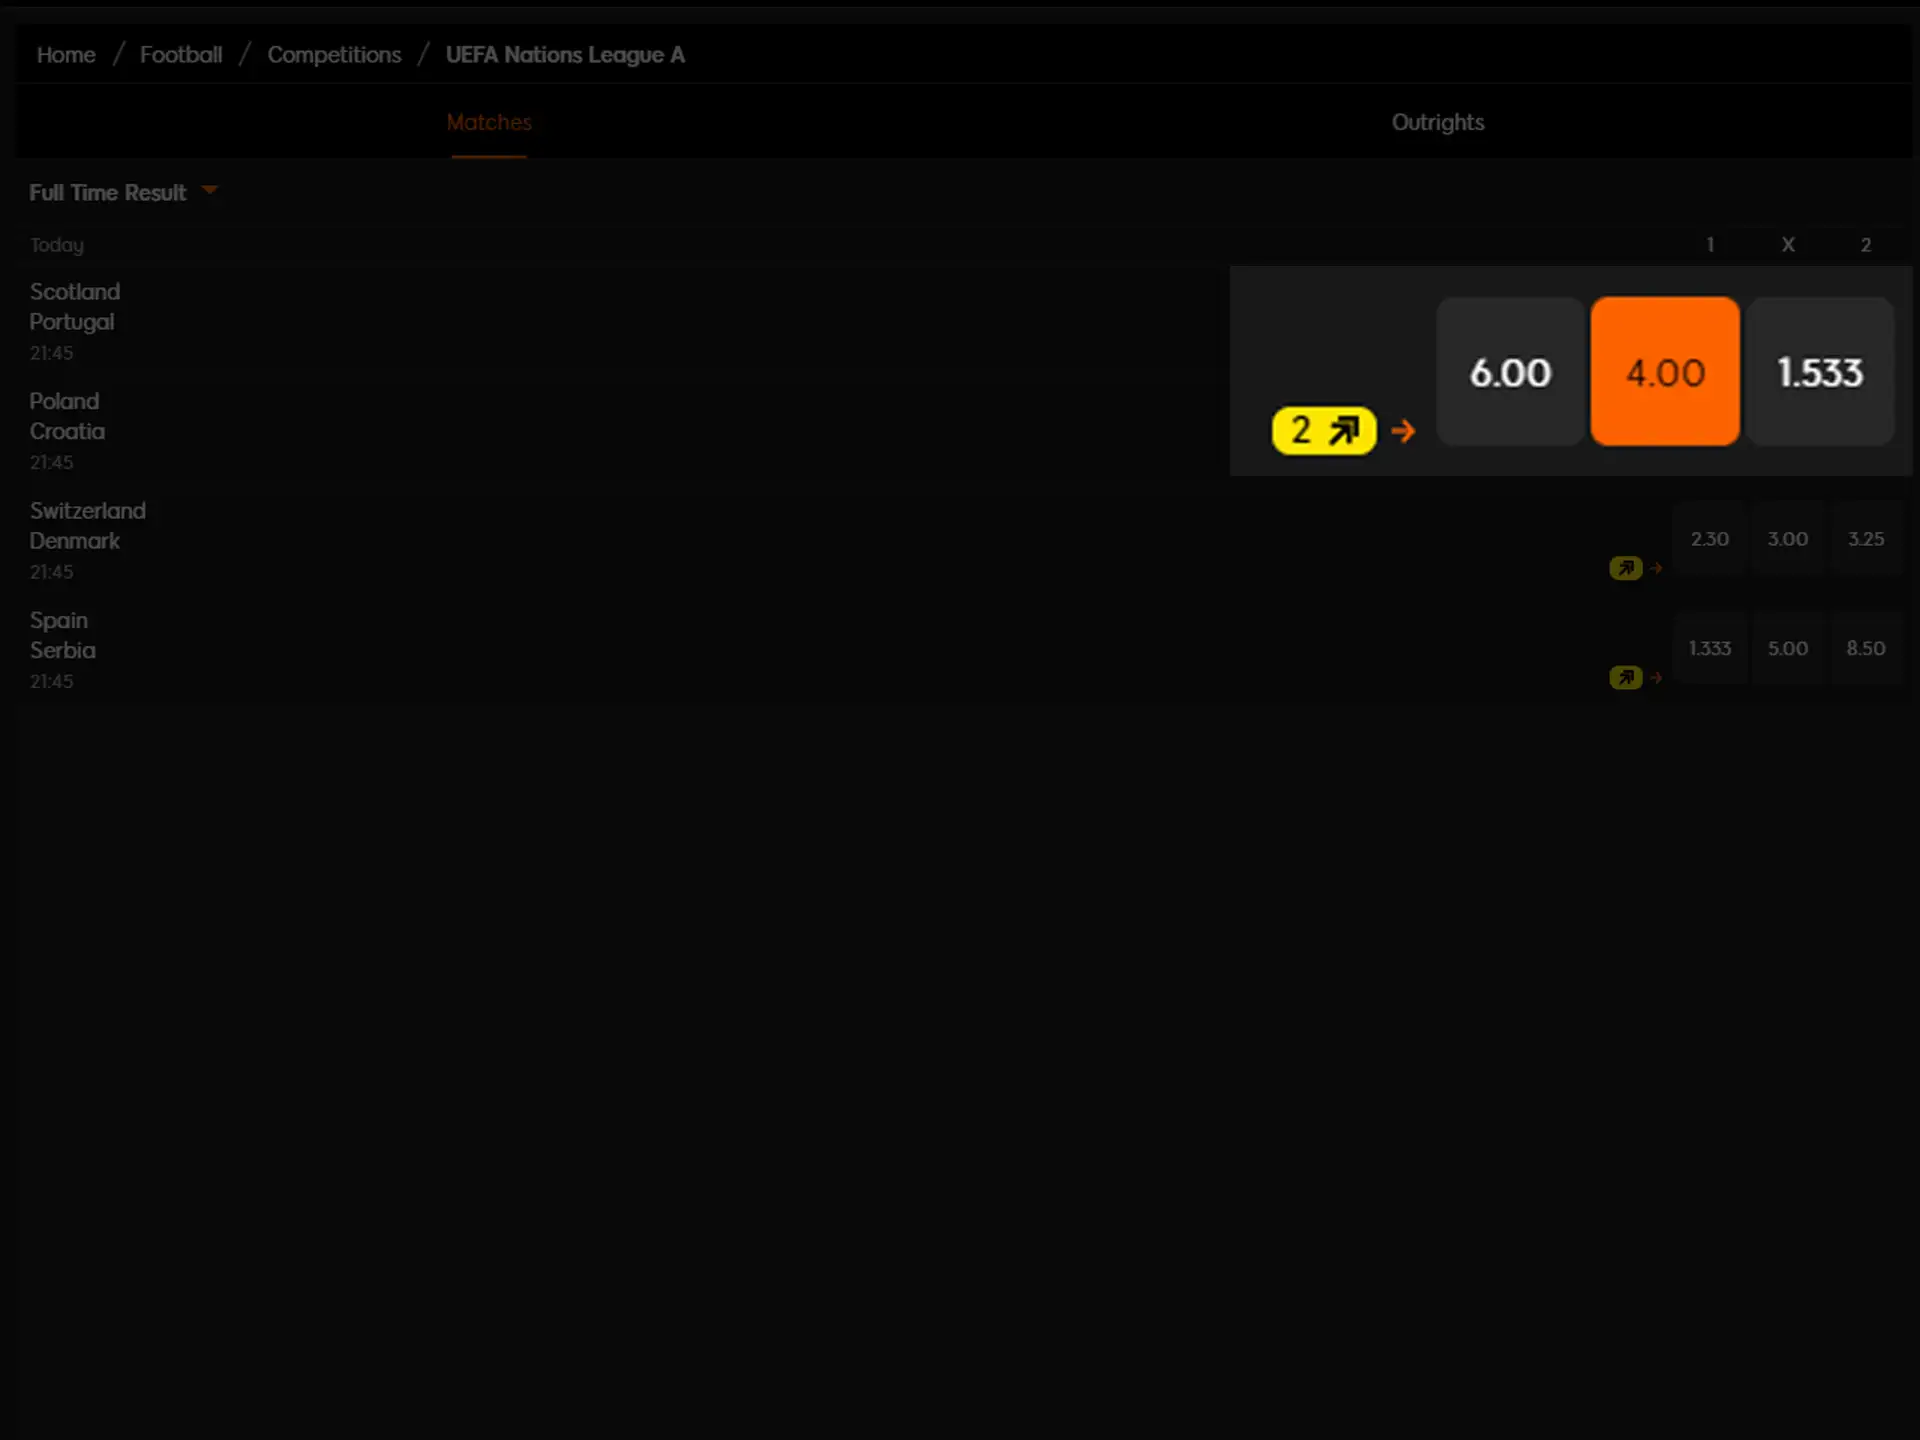Pick Spain to win at 1.333

(1710, 648)
